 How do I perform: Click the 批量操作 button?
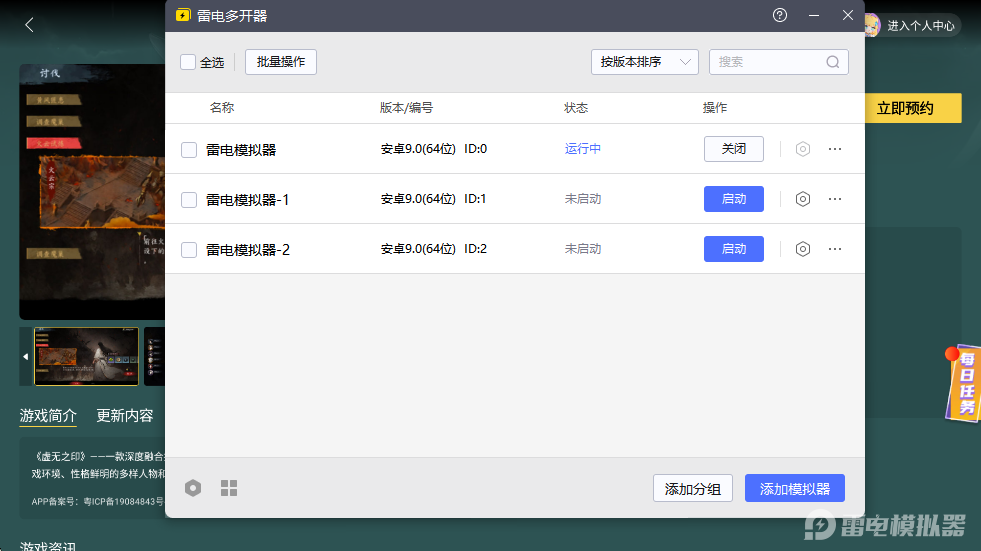pos(281,62)
